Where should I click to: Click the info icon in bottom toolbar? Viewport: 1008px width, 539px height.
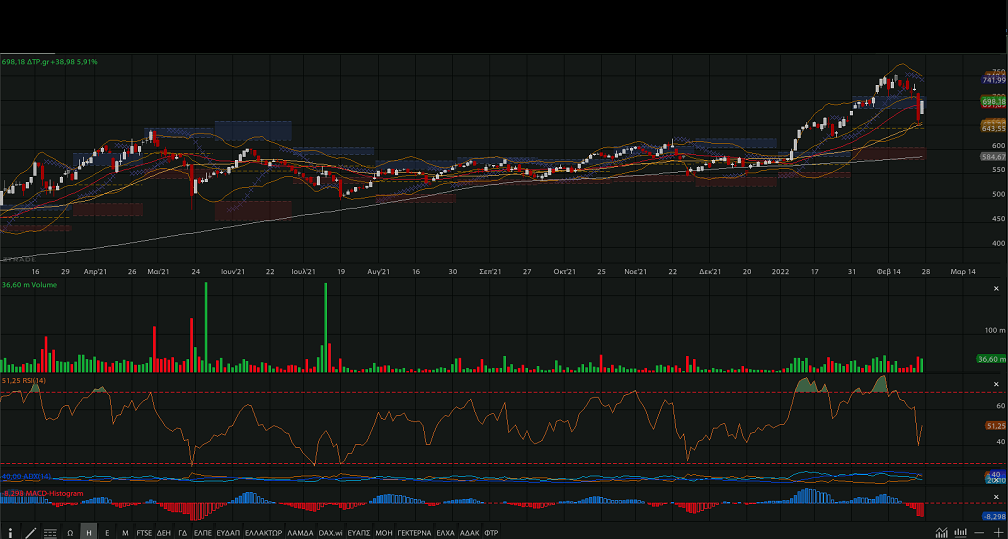coord(11,532)
